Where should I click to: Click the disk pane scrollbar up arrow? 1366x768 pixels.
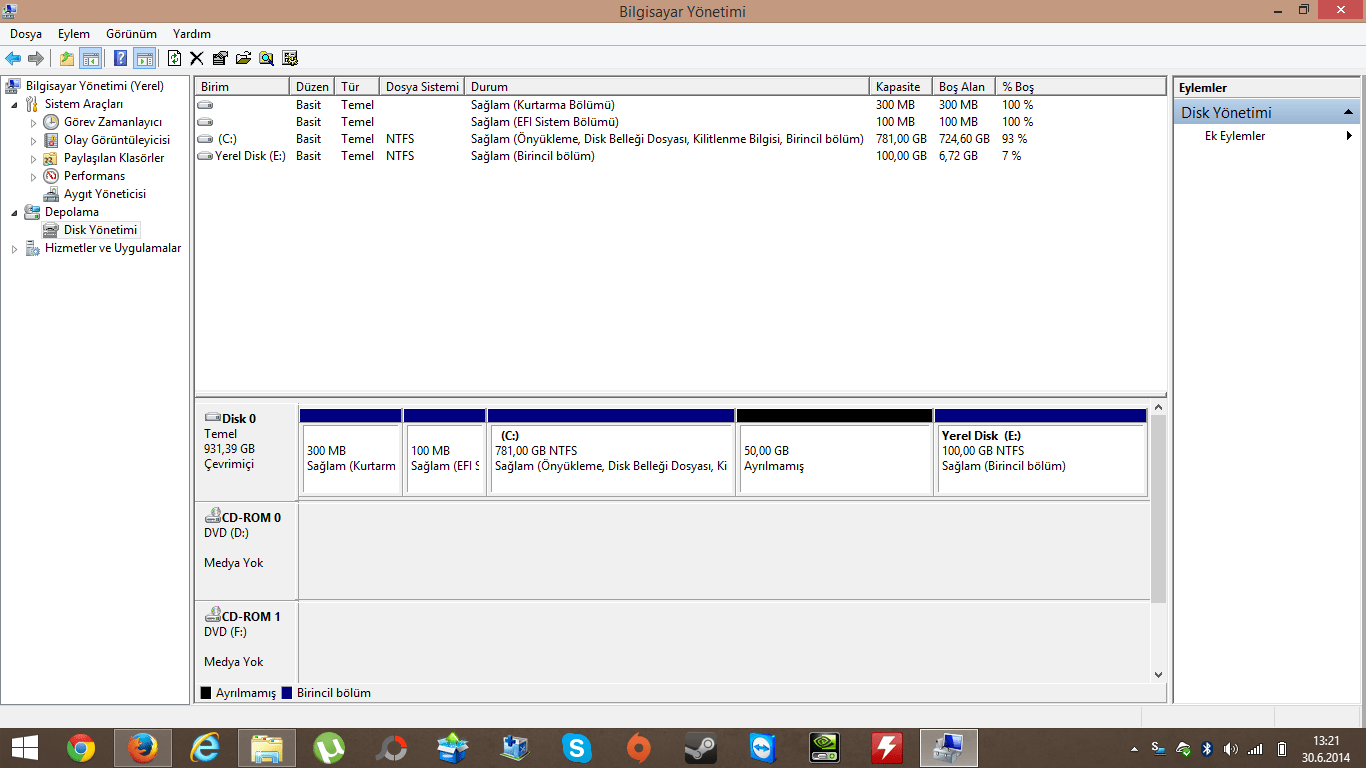[x=1159, y=408]
